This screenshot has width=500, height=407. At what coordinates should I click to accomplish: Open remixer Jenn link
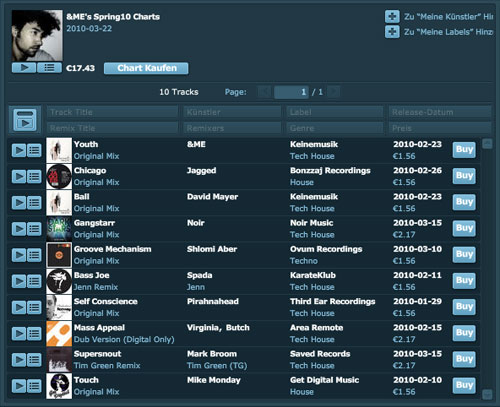(196, 287)
